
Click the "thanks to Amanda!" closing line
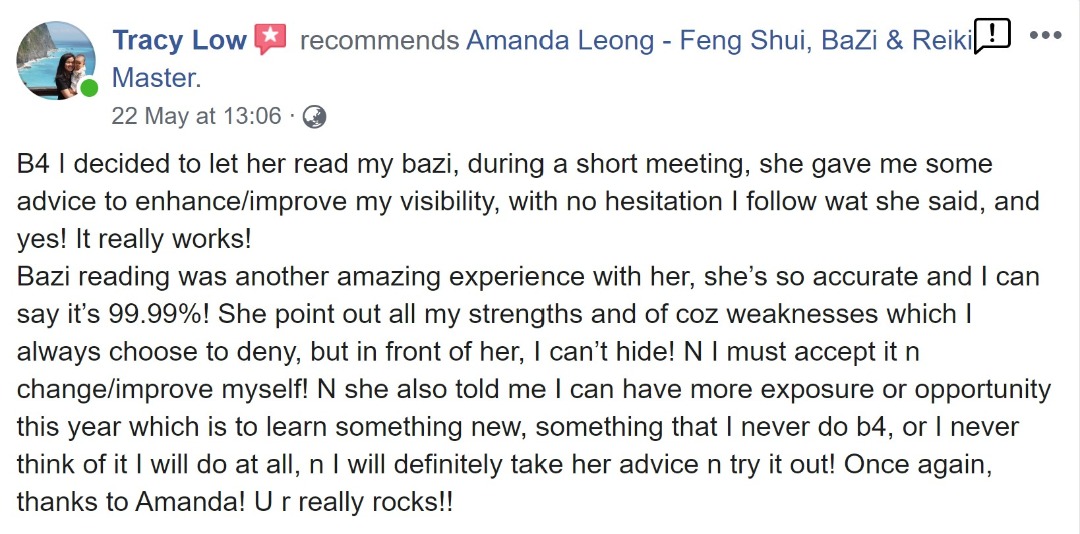(x=235, y=502)
